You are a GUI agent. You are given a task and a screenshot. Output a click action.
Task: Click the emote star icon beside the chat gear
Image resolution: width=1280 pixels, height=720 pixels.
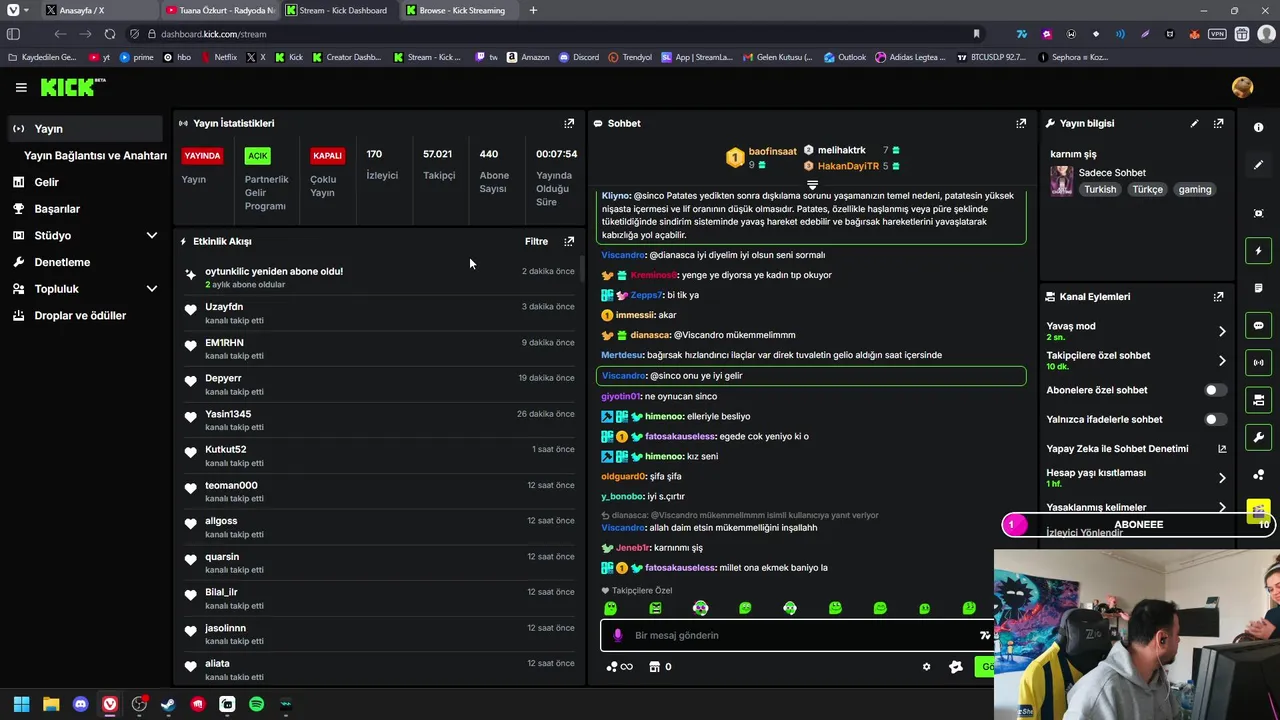955,667
